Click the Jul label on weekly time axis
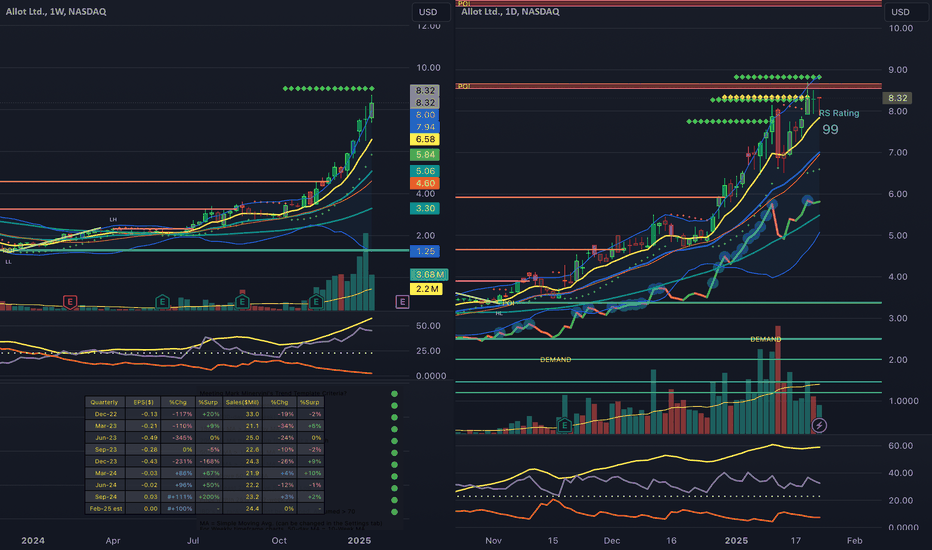The image size is (932, 550). tap(193, 540)
